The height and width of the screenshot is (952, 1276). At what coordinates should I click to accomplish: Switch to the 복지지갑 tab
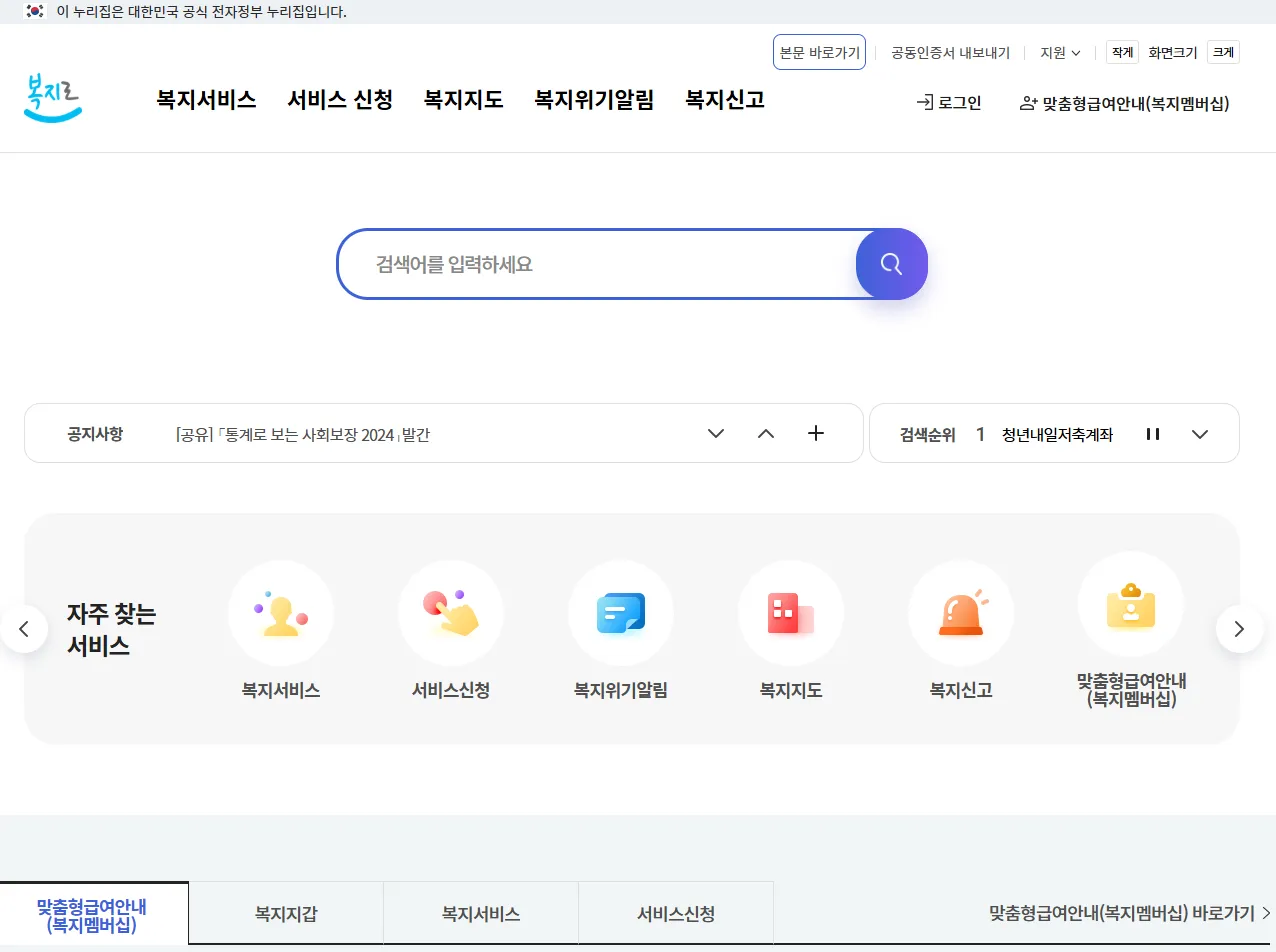(285, 912)
